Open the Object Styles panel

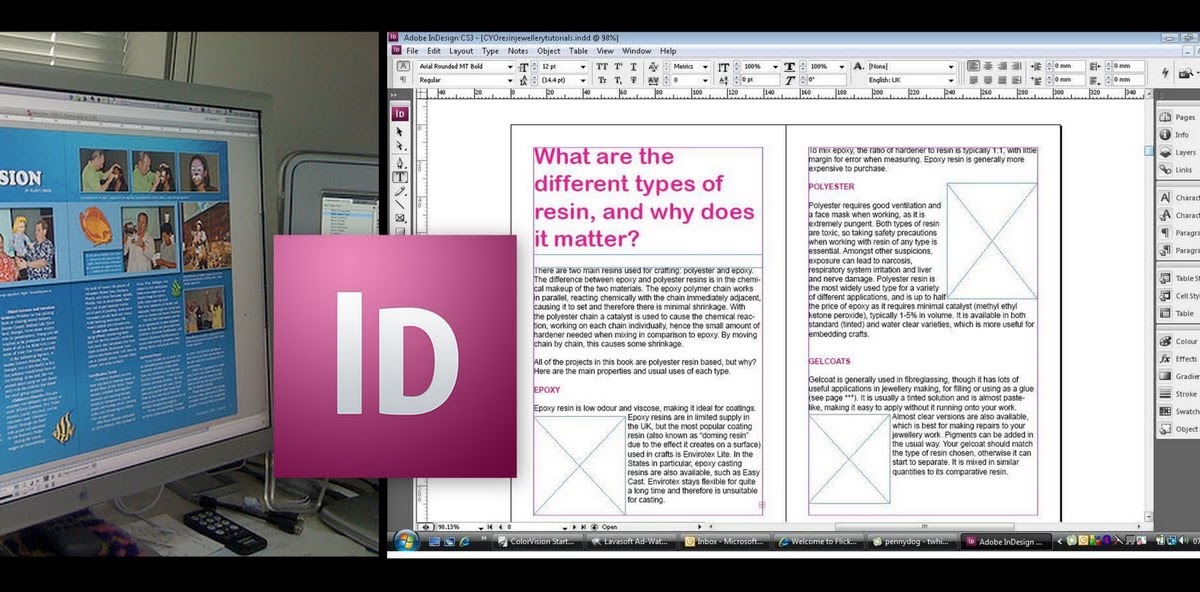click(x=1178, y=429)
